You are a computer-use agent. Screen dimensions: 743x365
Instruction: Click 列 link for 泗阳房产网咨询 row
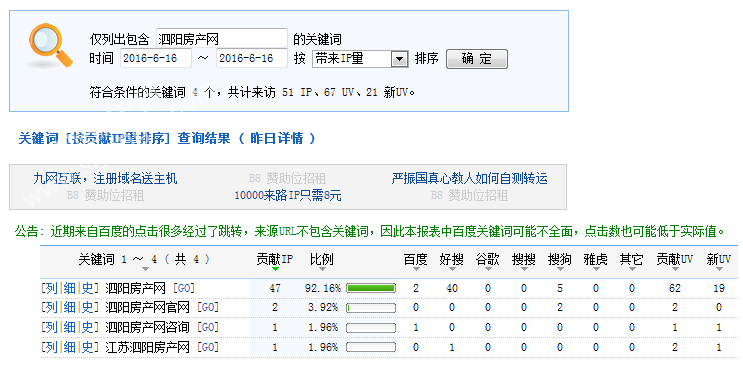click(x=51, y=328)
